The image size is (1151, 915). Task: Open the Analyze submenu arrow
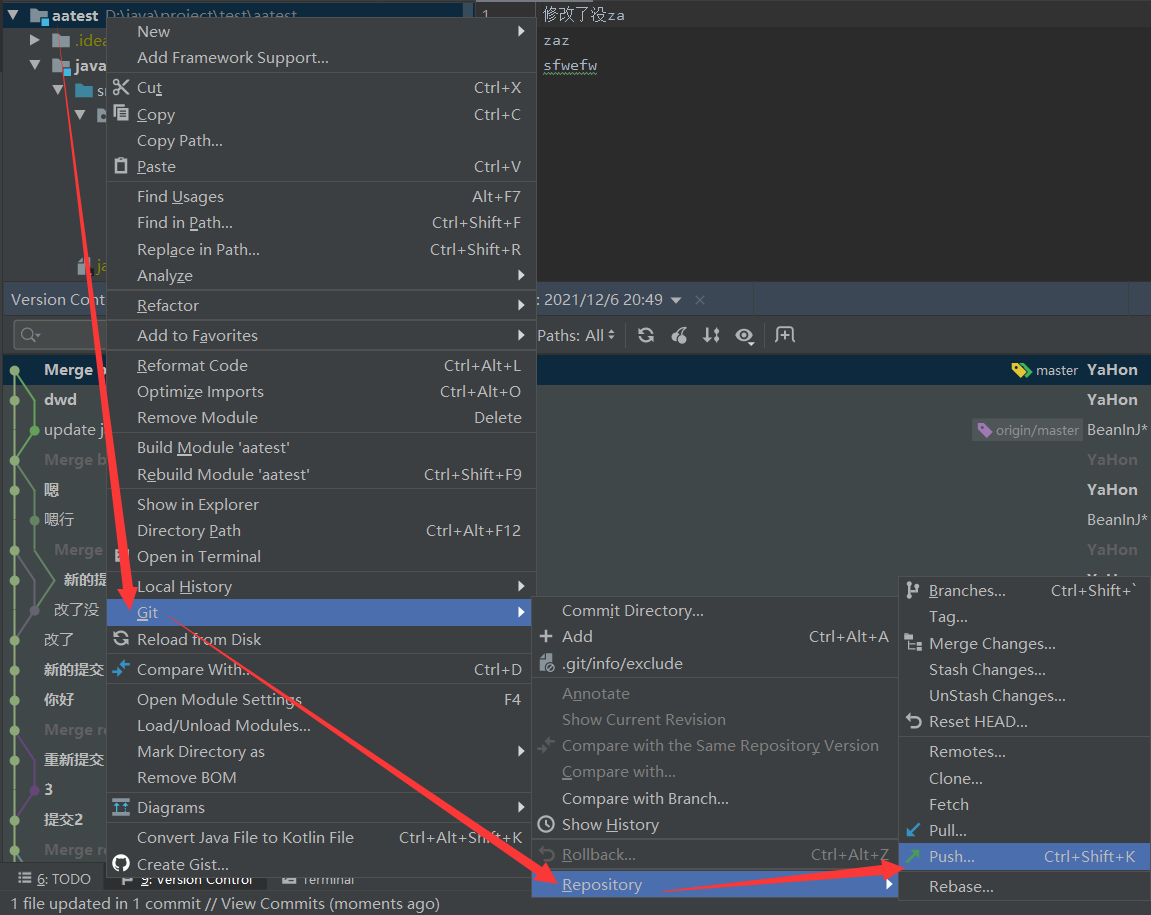point(520,275)
